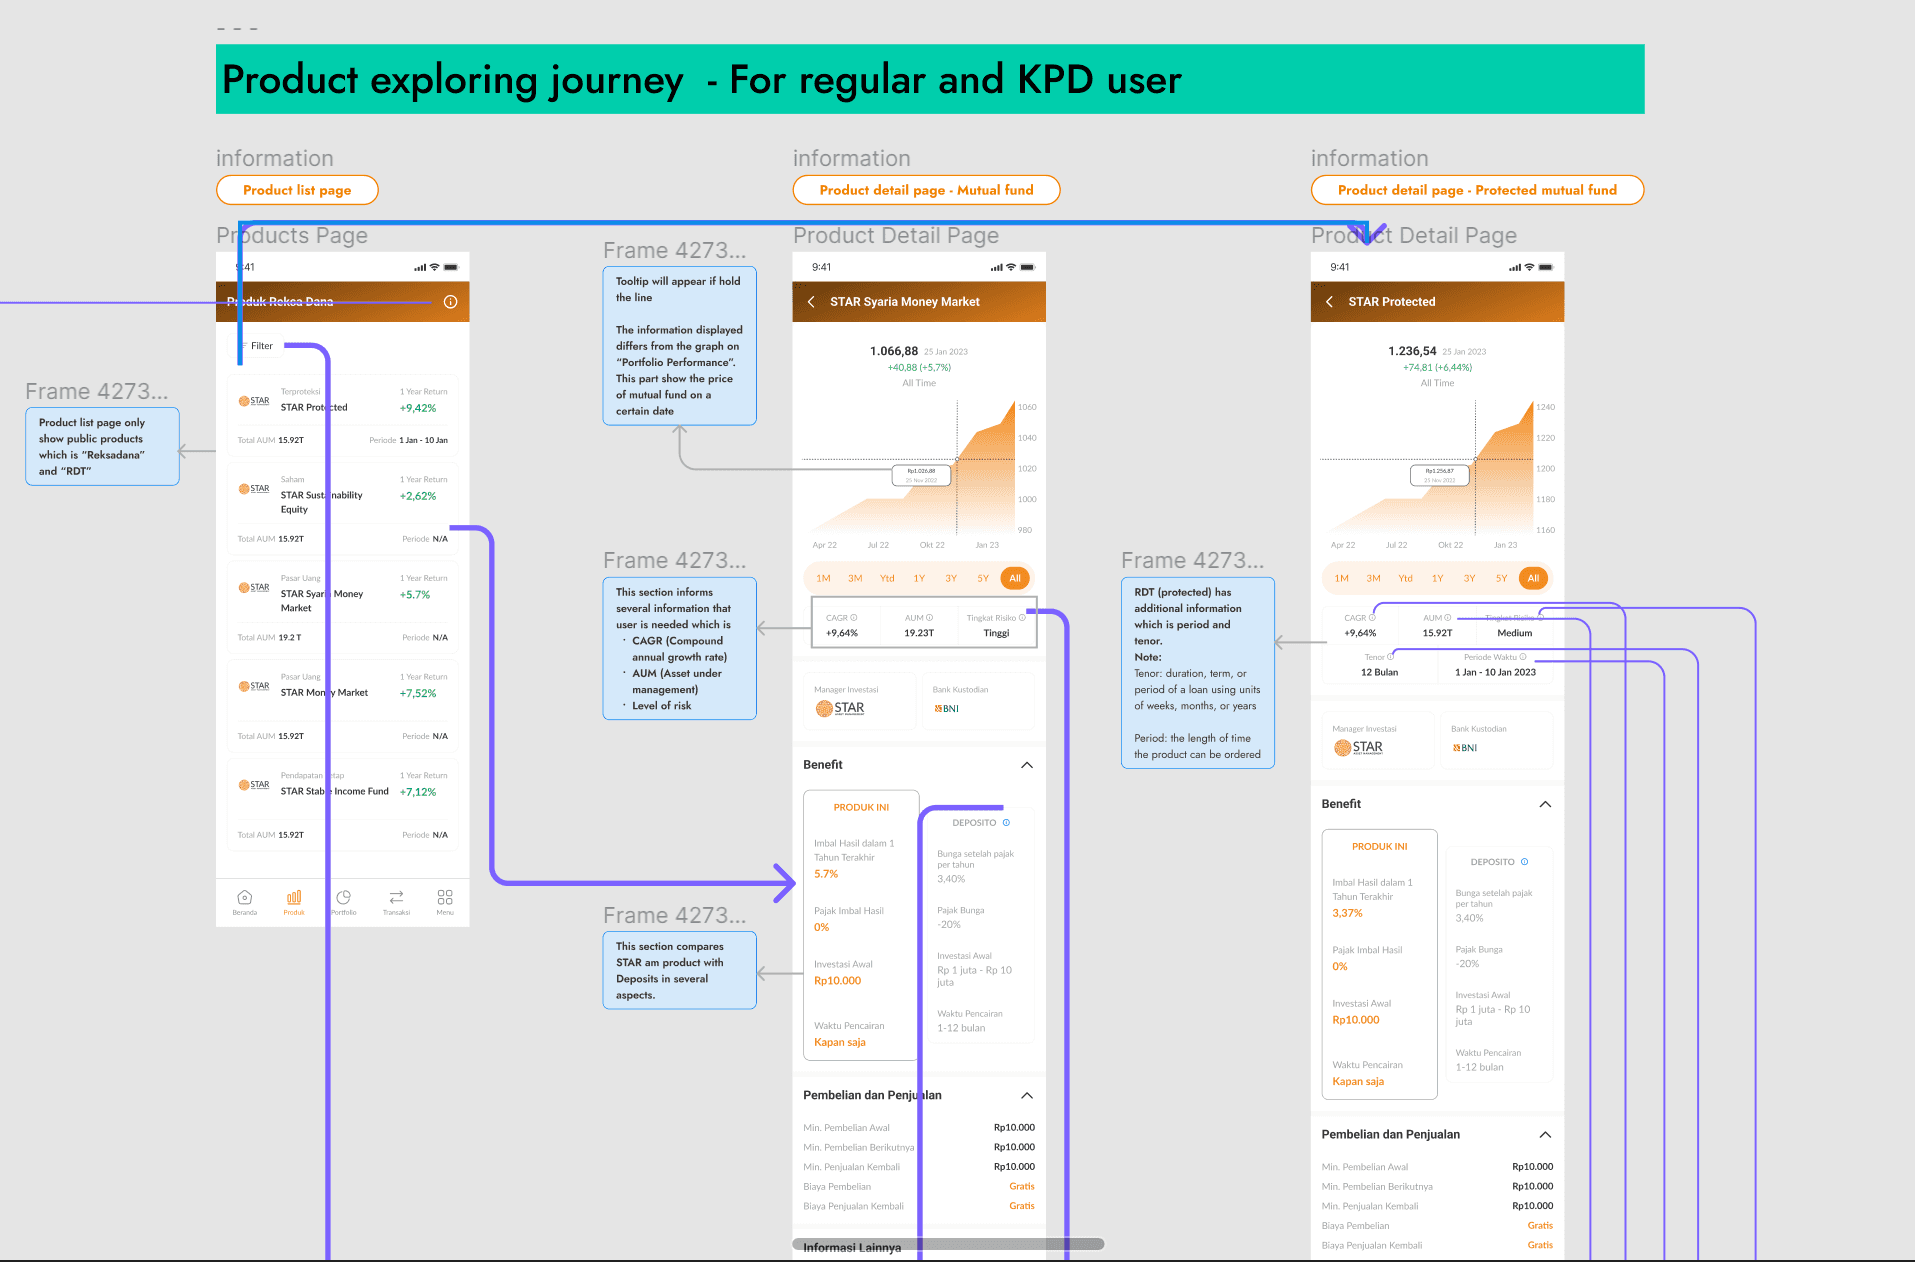Screen dimensions: 1915x1262
Task: Click the 'Product list page' pill label
Action: (x=297, y=190)
